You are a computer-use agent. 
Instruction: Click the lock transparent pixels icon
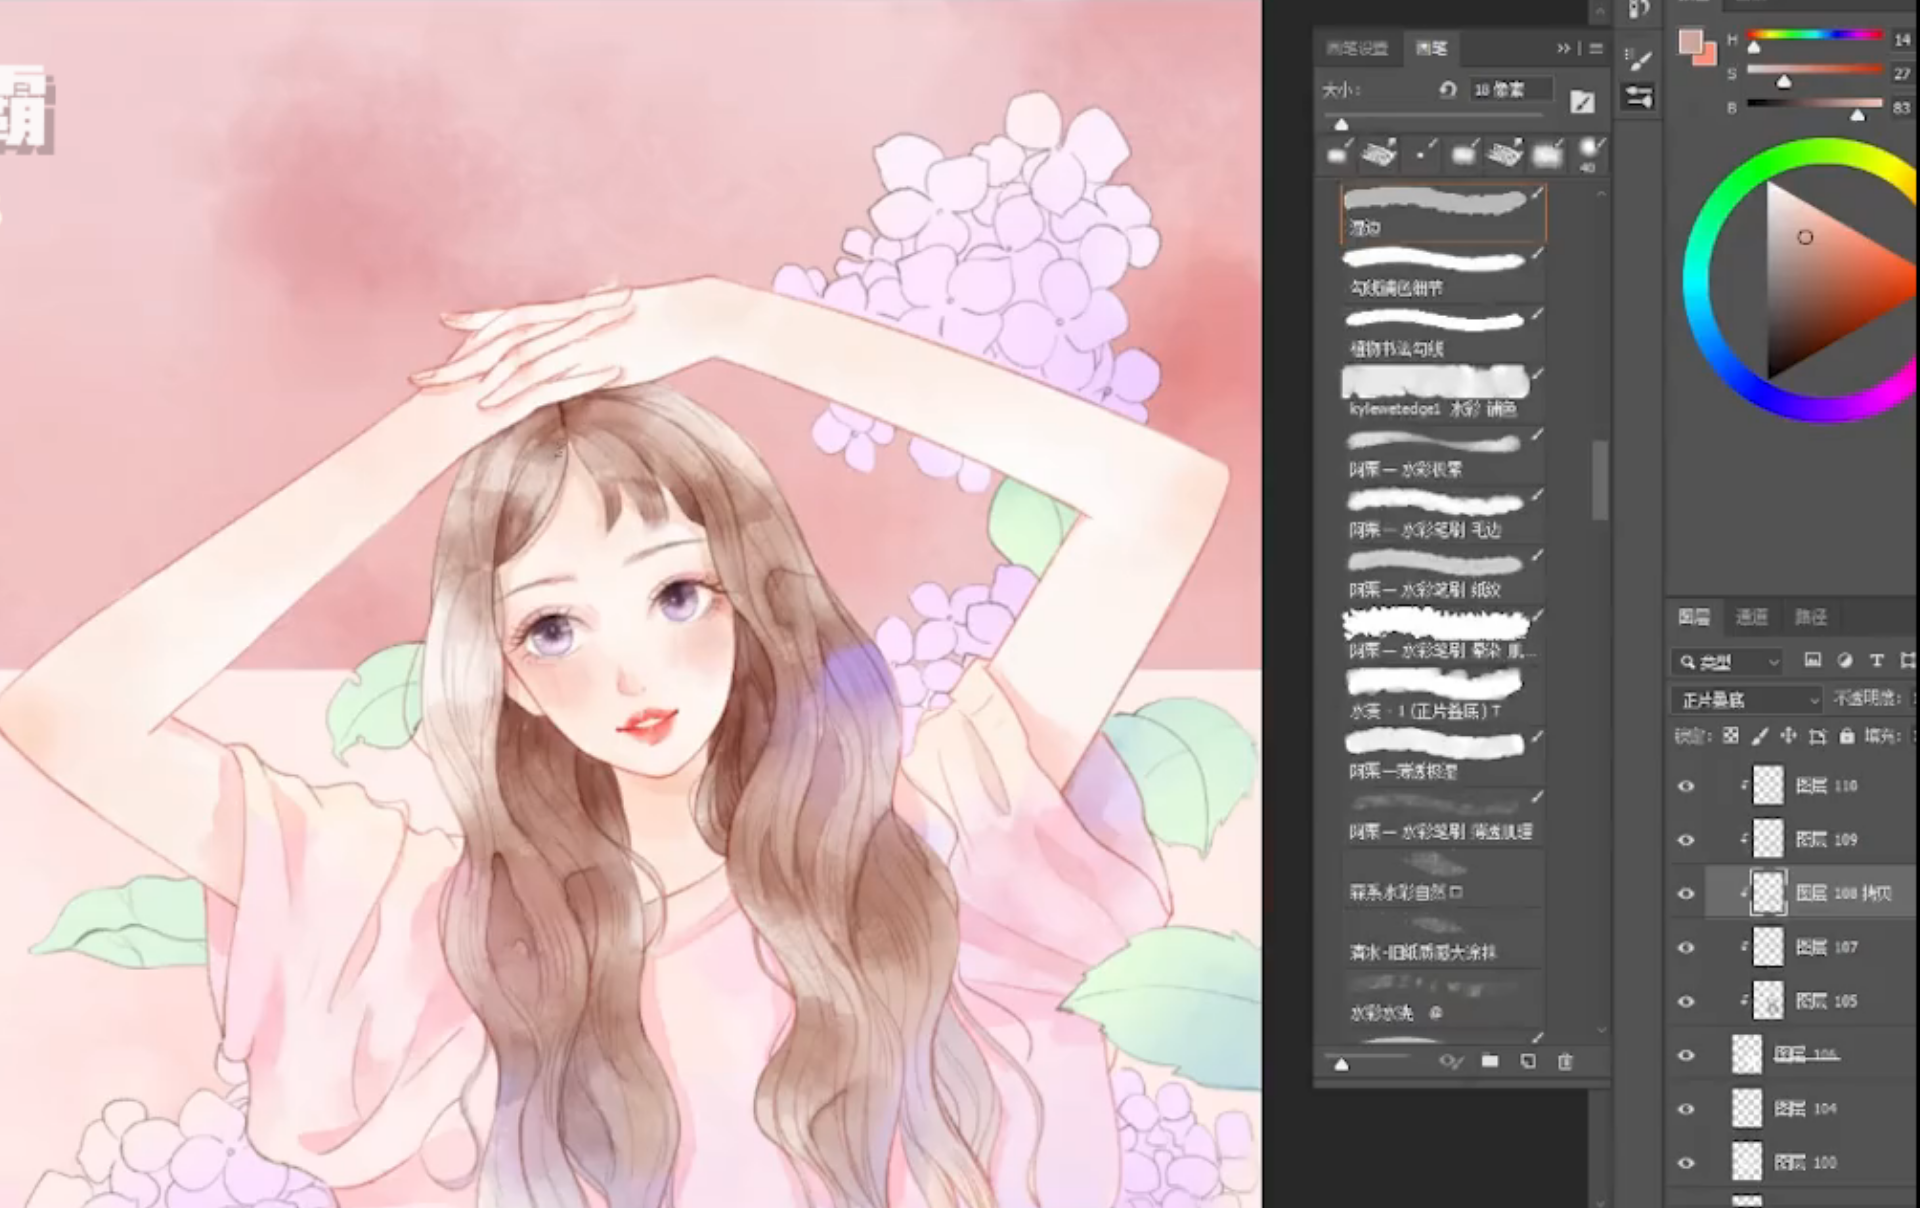pyautogui.click(x=1731, y=736)
